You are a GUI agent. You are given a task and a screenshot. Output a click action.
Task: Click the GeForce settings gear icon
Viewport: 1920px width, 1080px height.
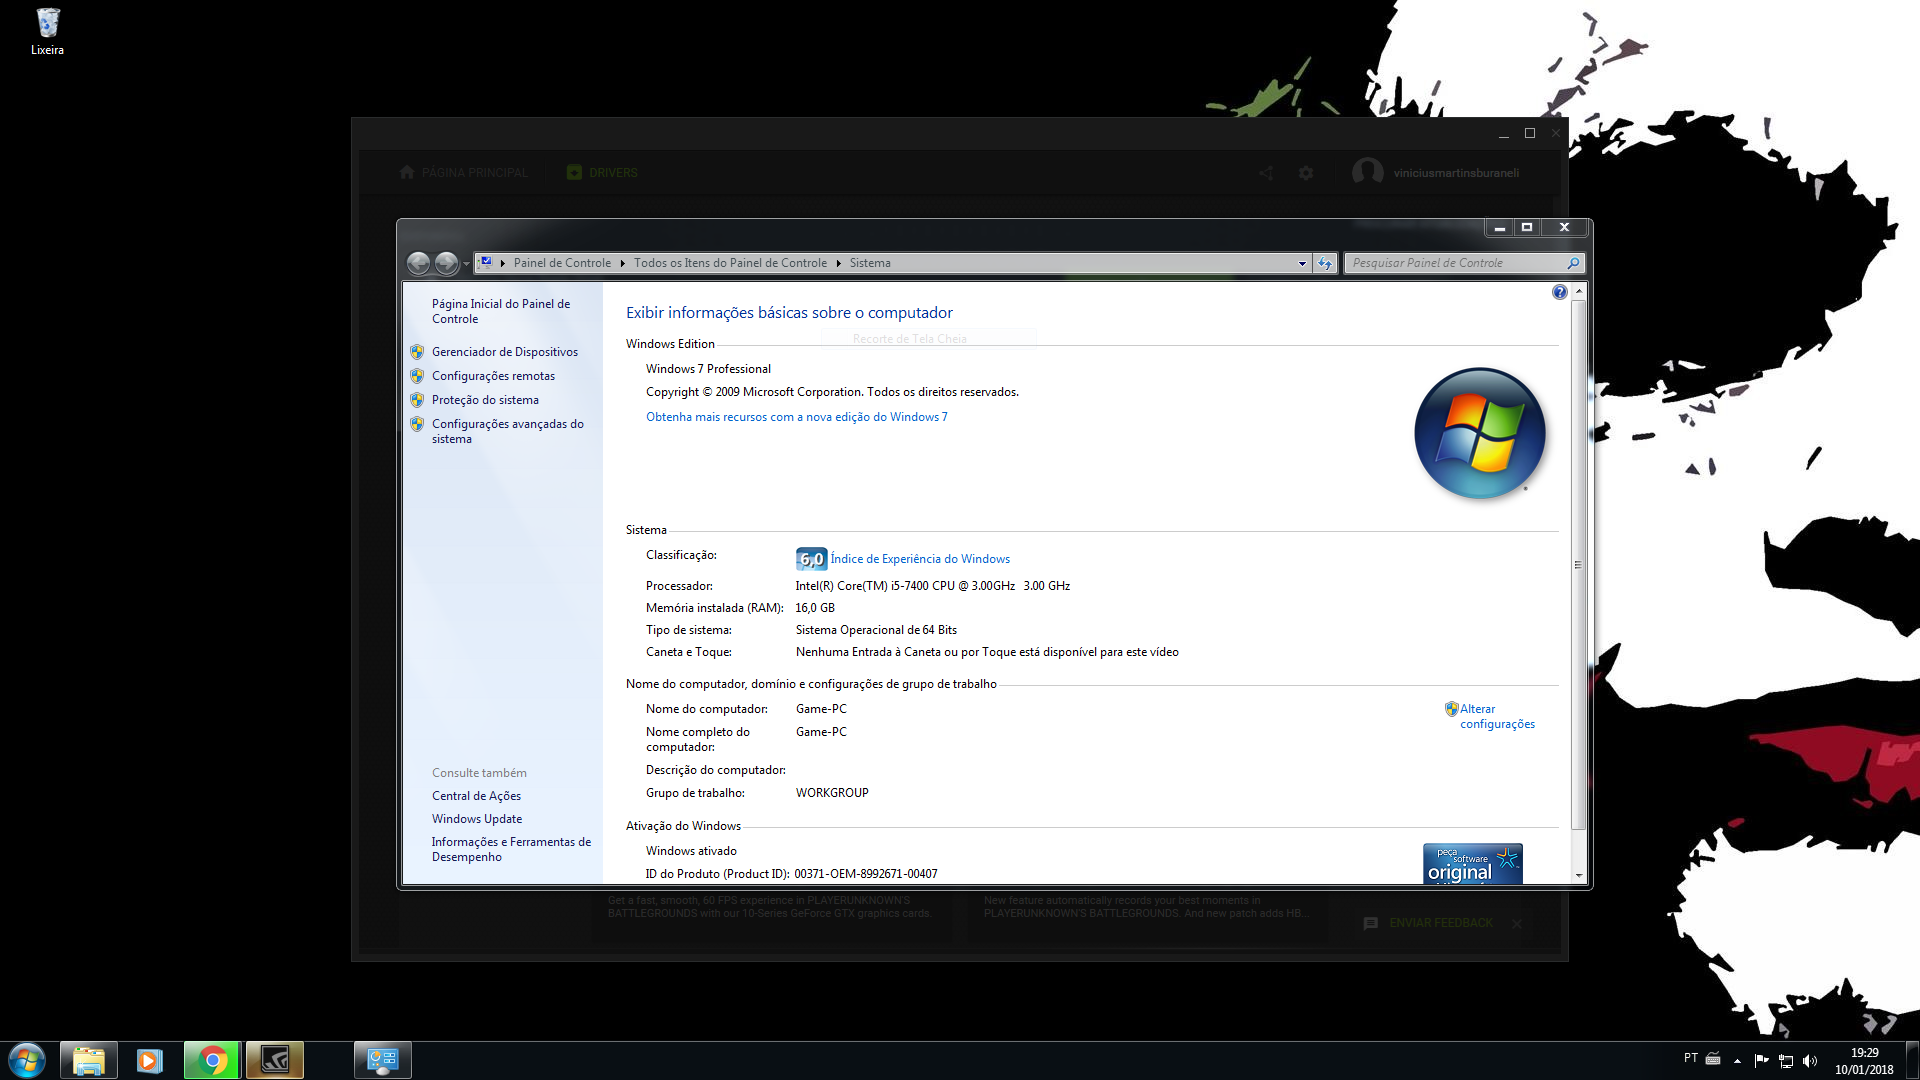coord(1306,173)
